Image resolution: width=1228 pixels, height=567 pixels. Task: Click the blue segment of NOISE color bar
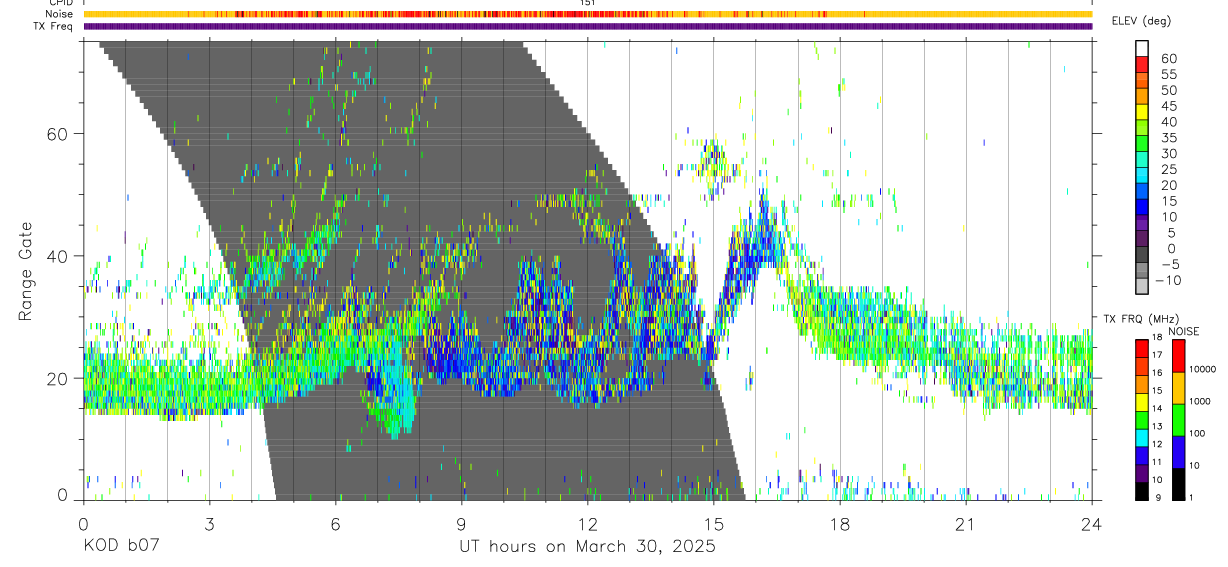click(x=1178, y=451)
